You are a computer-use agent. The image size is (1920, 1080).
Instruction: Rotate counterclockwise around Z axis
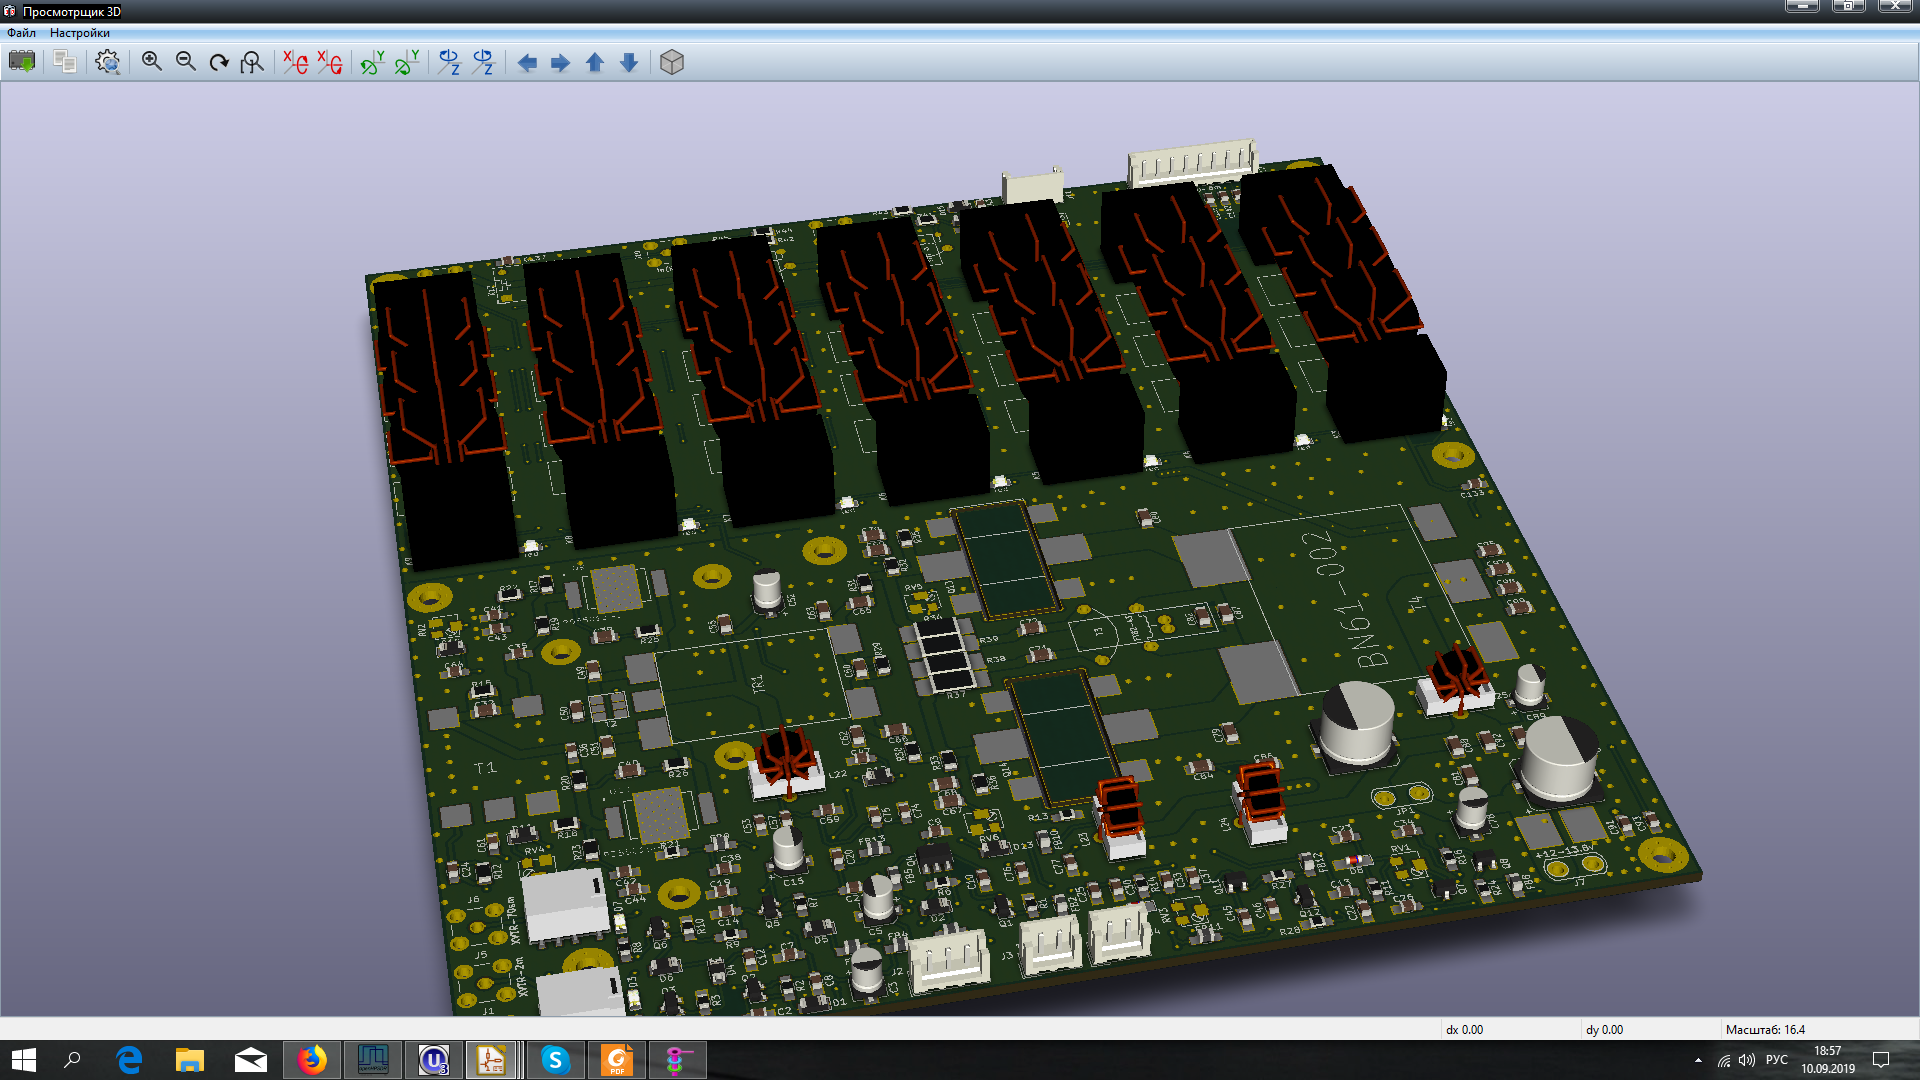pos(484,62)
